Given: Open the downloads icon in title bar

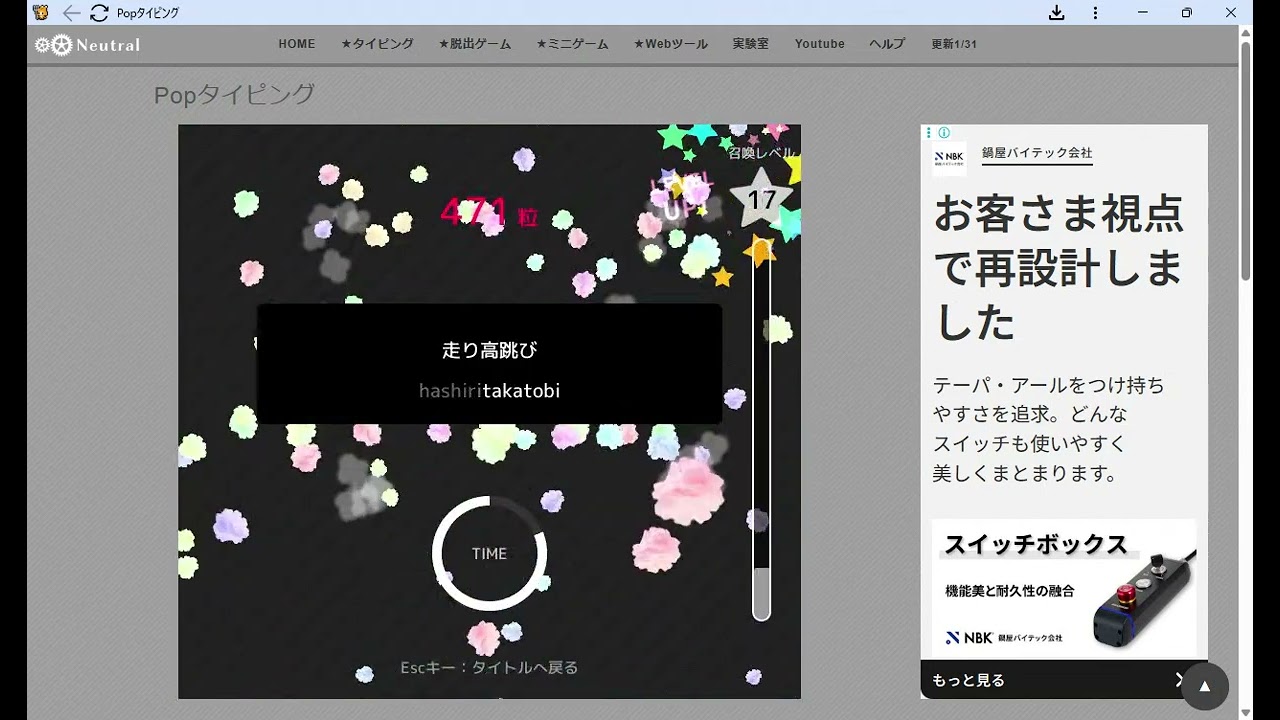Looking at the screenshot, I should click(1056, 13).
